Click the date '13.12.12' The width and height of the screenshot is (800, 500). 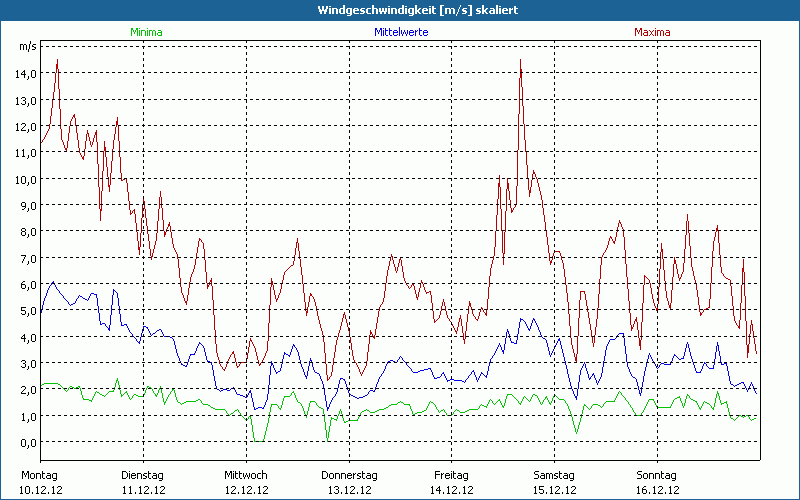[349, 490]
